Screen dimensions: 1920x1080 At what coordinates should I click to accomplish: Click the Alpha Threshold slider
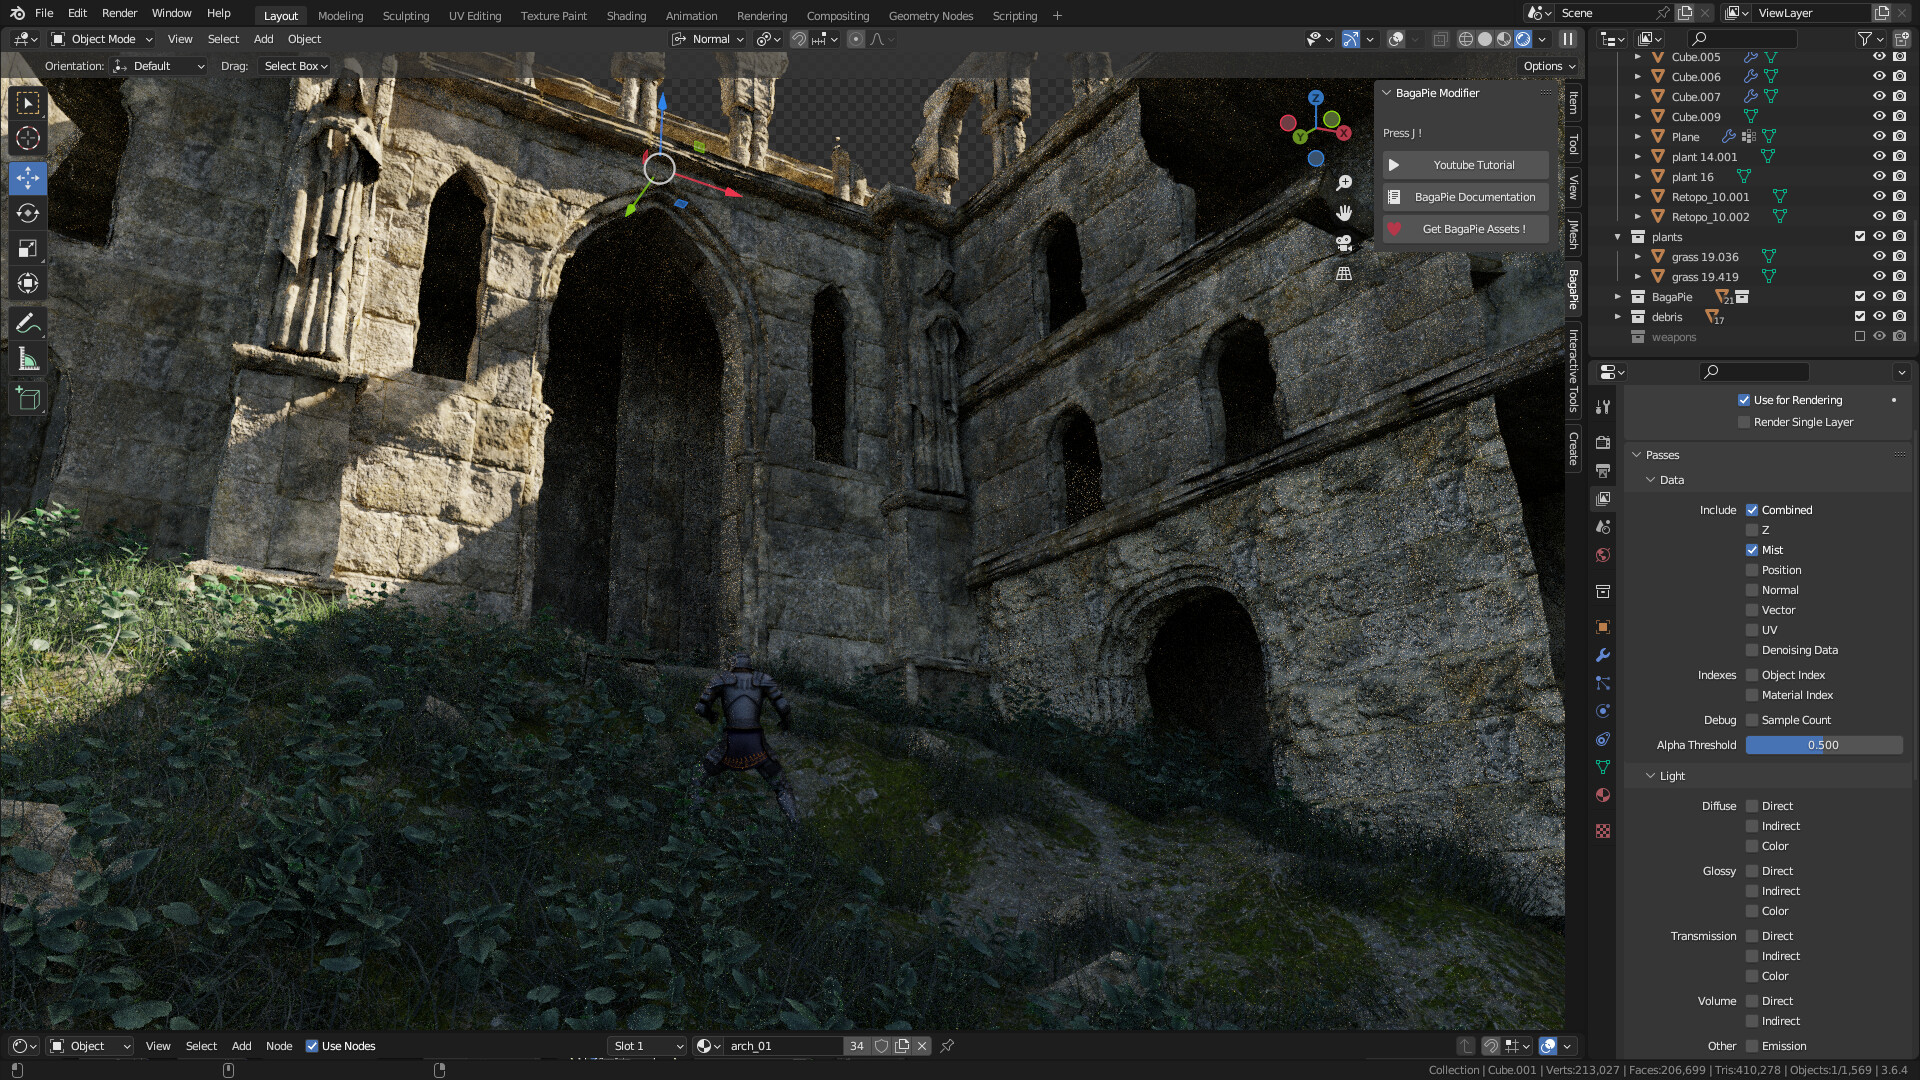1823,745
